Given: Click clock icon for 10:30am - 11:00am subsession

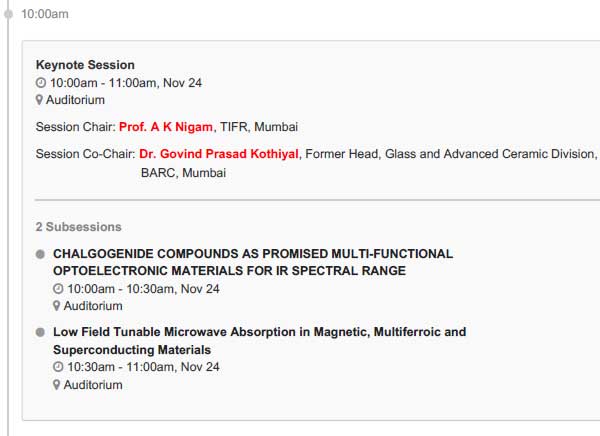Looking at the screenshot, I should click(58, 367).
